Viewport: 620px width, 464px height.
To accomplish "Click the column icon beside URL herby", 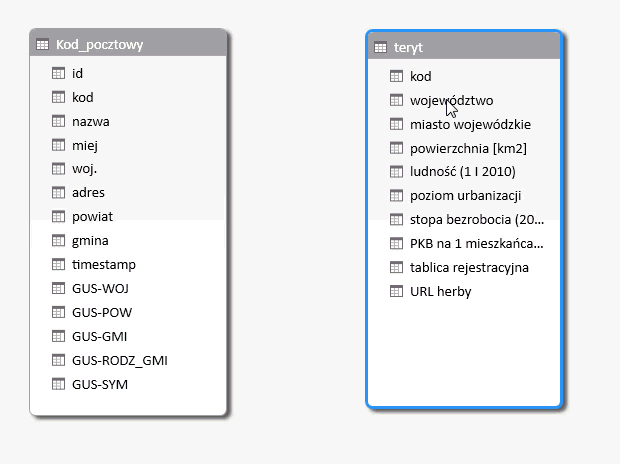I will pyautogui.click(x=396, y=291).
